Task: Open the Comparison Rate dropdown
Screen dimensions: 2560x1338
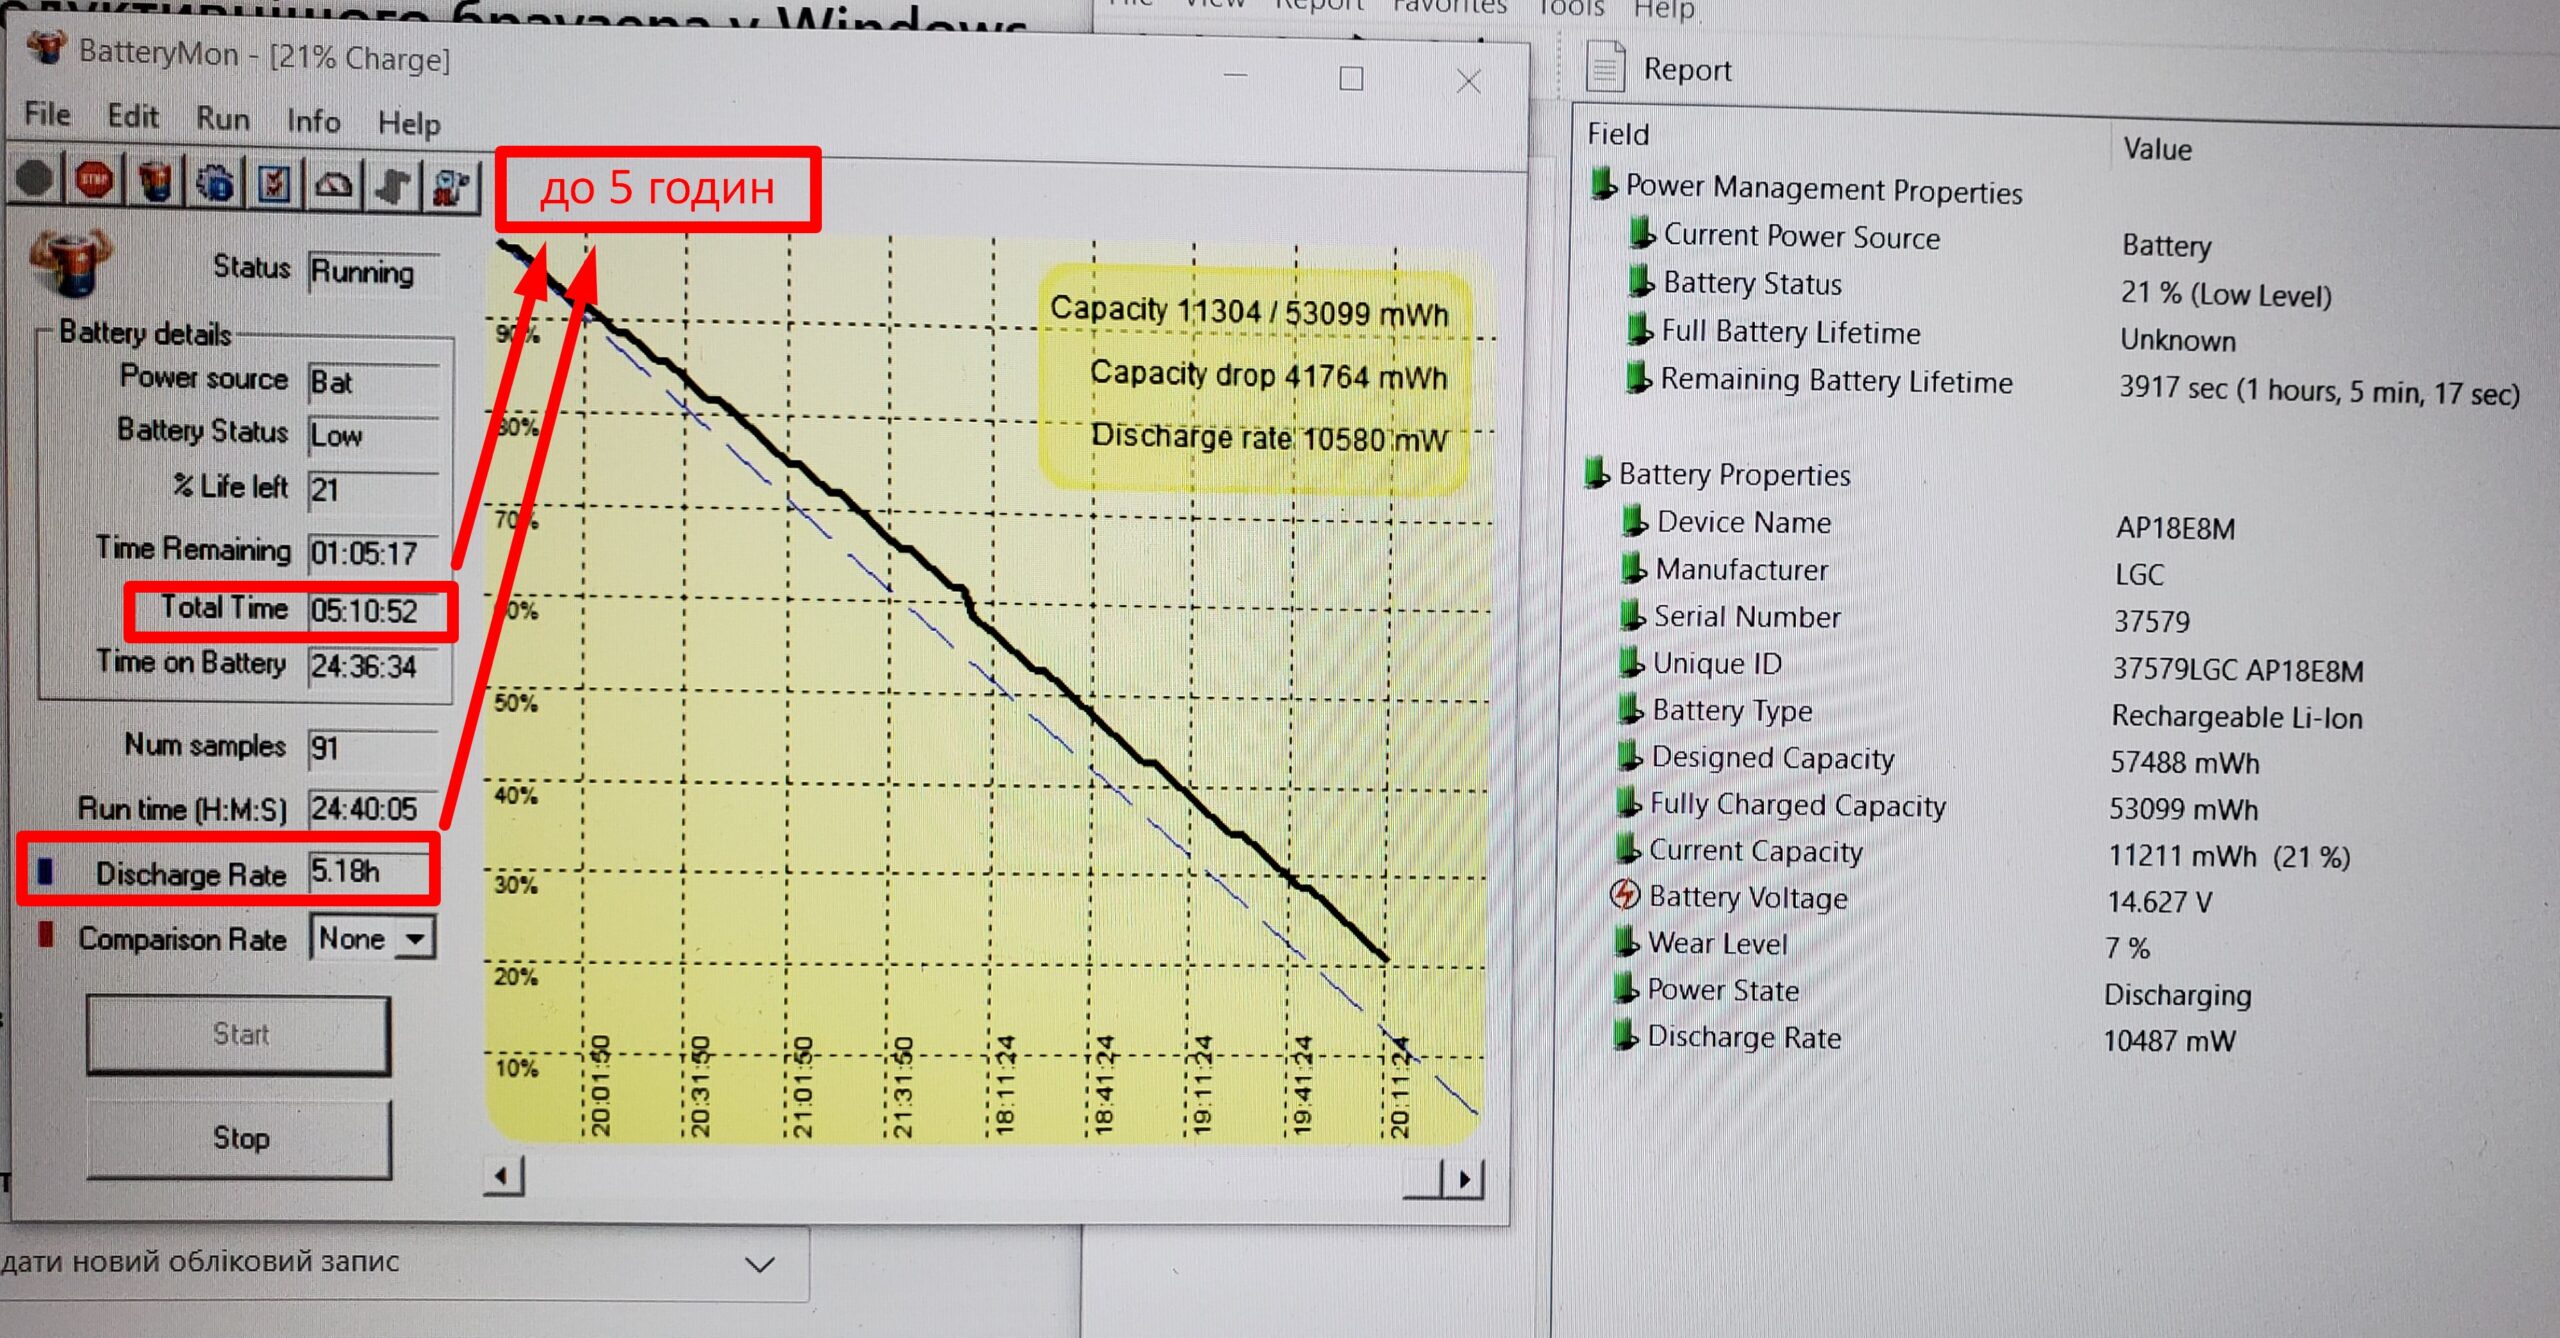Action: 415,938
